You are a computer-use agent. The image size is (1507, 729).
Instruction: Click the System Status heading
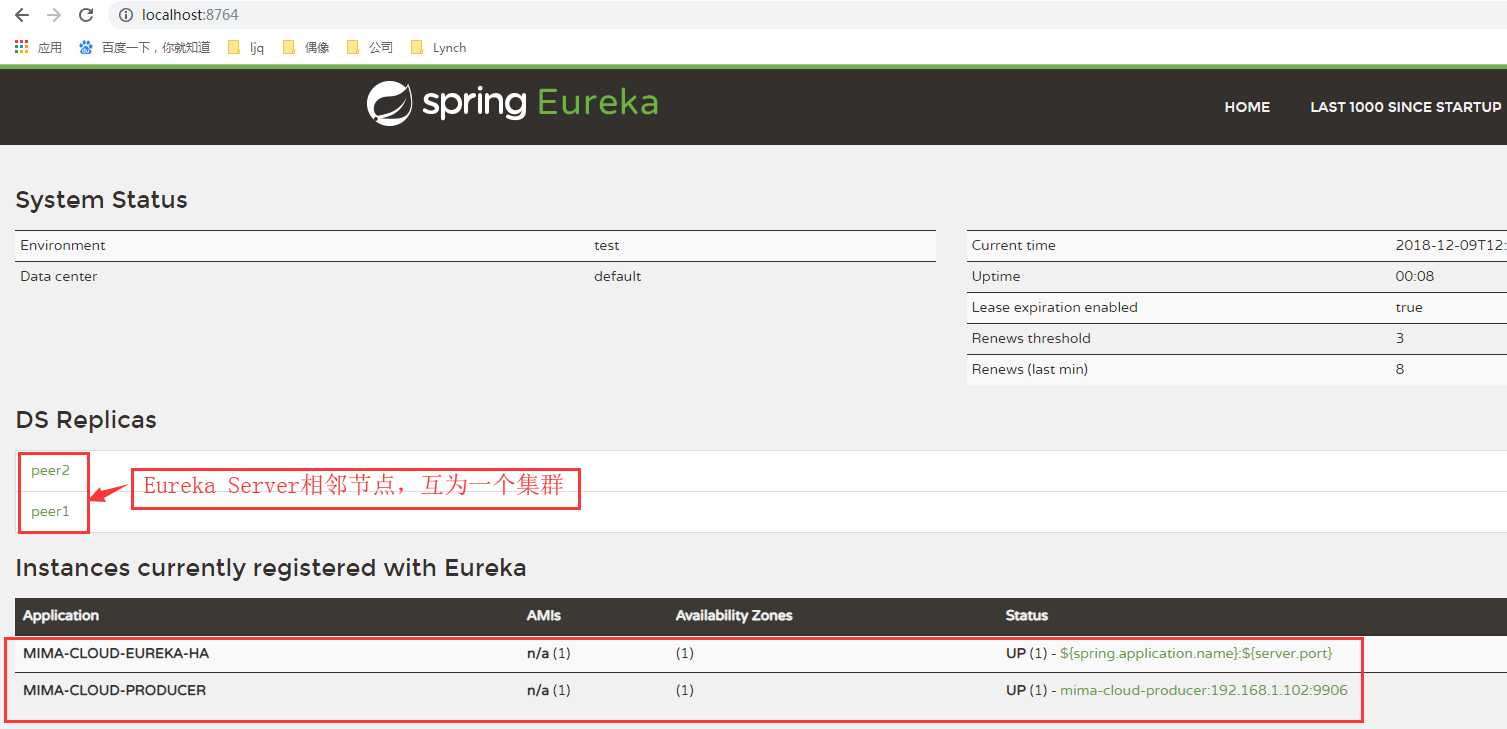102,200
